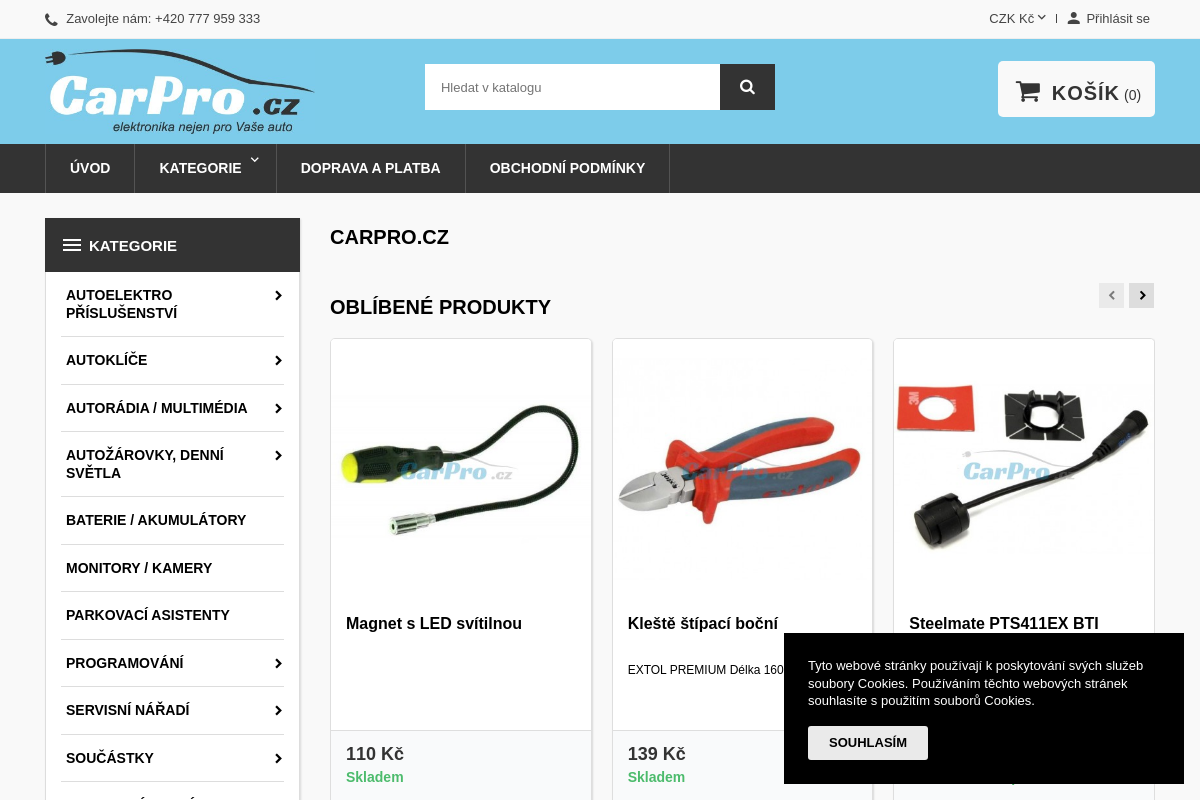This screenshot has height=800, width=1200.
Task: Click the hamburger icon beside Kategorie heading
Action: 72,245
